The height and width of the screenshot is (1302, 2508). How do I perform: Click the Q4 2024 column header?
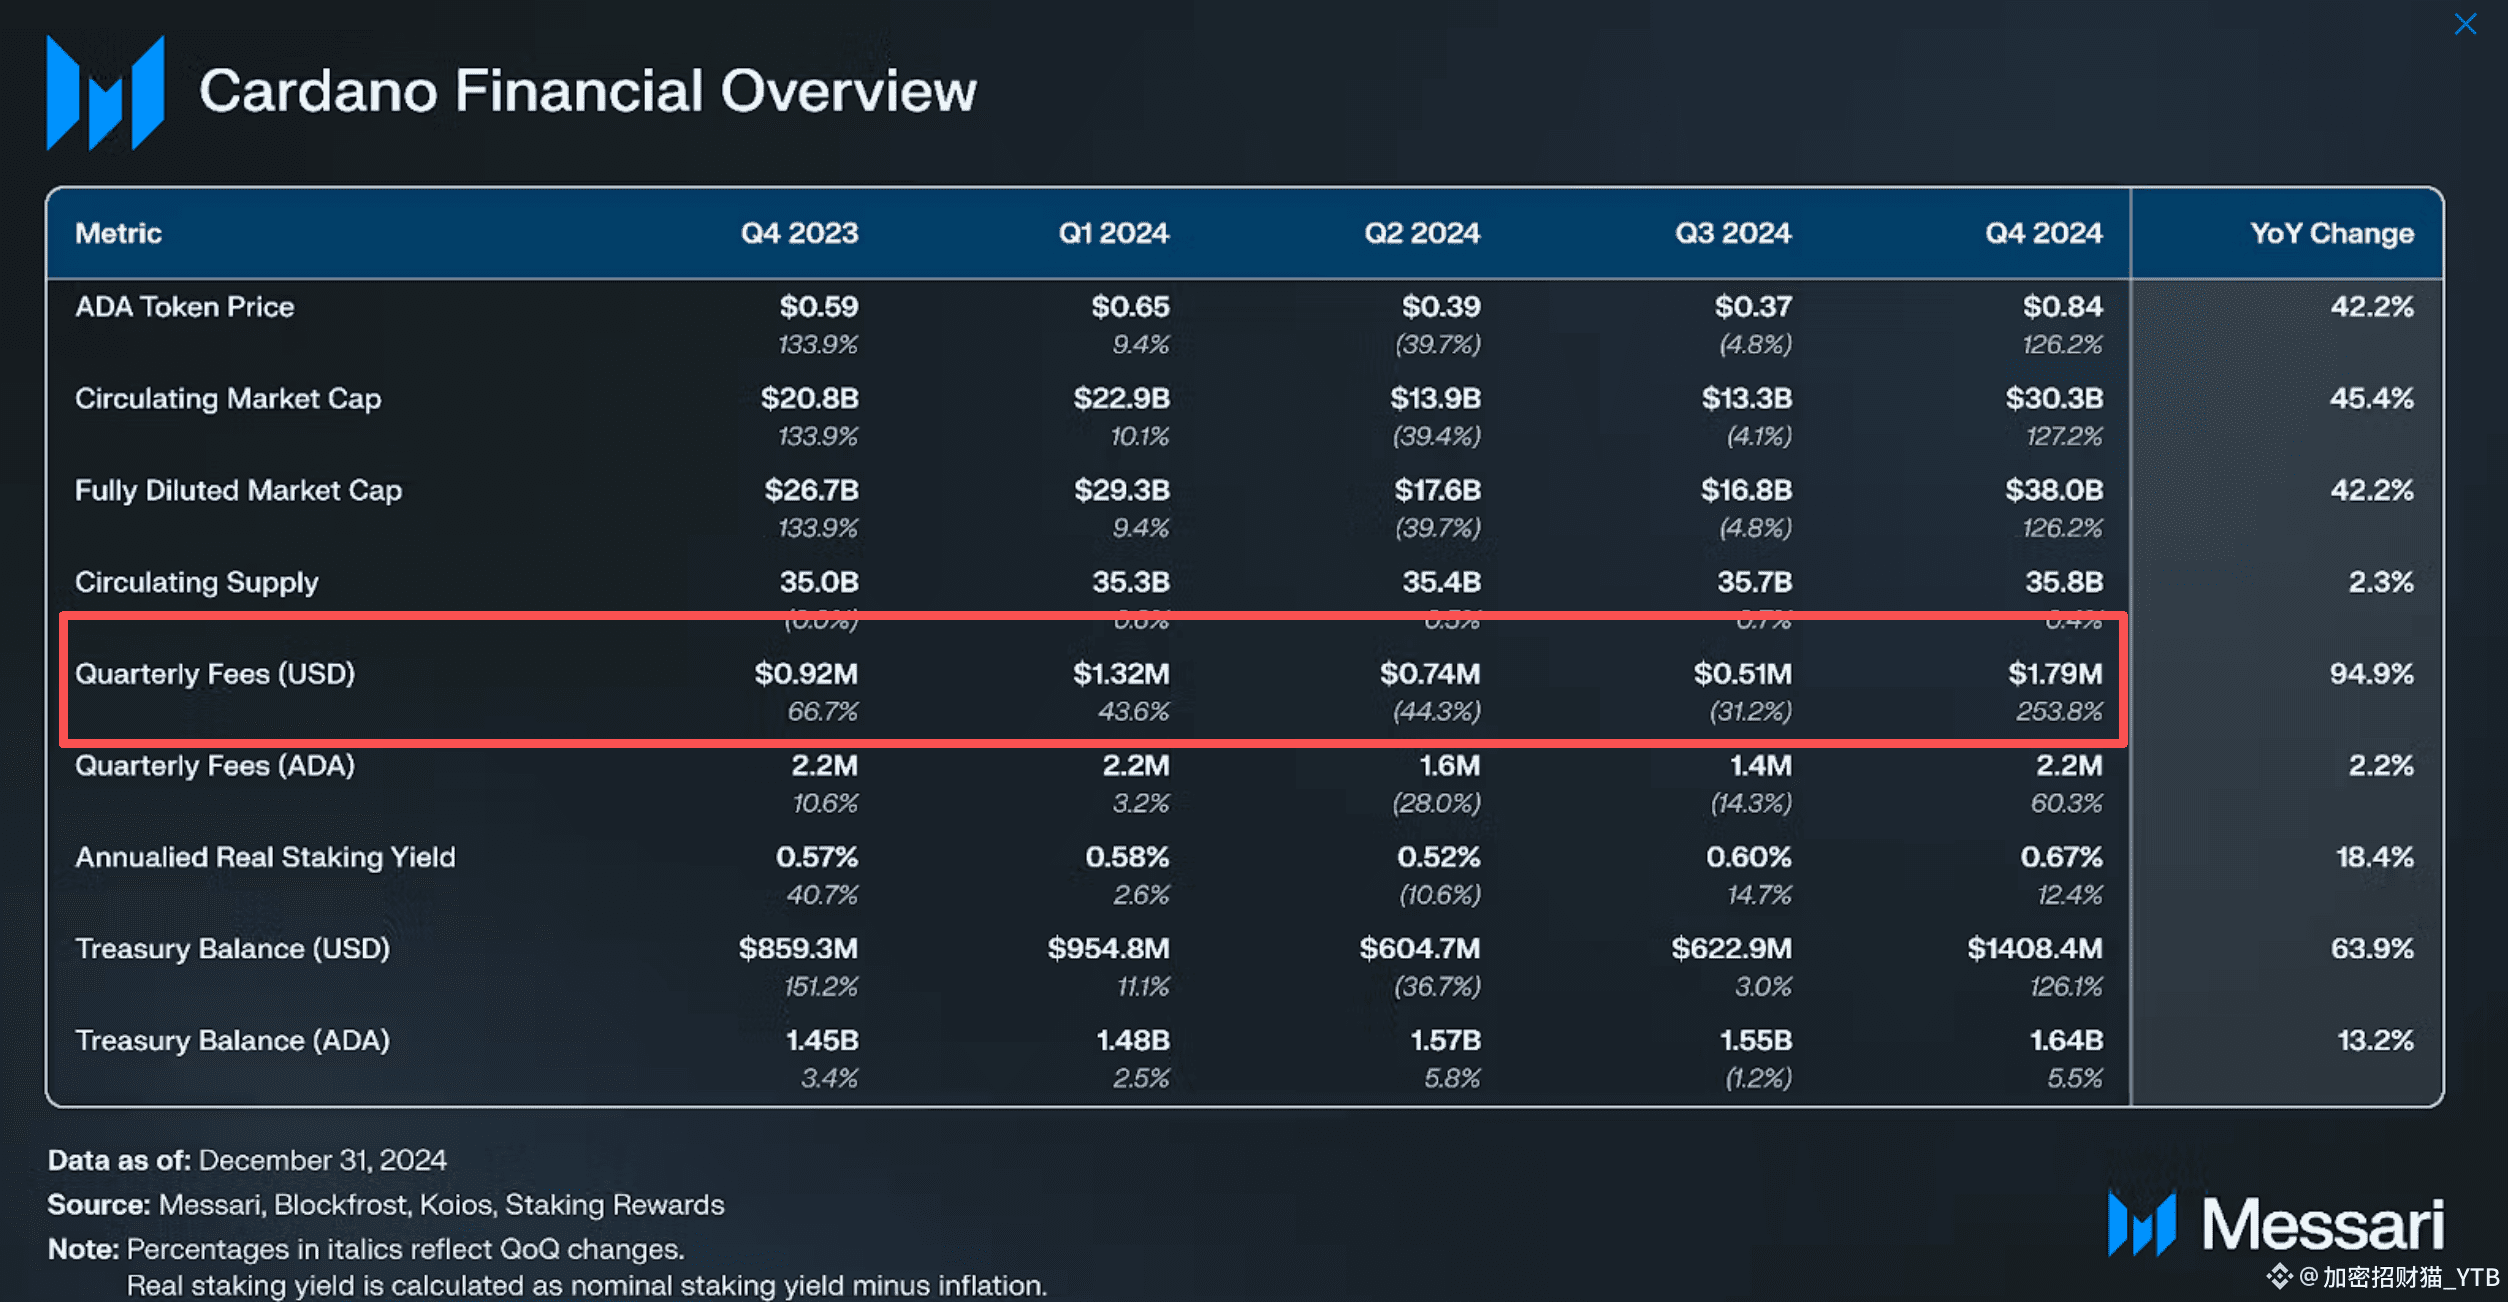[x=2043, y=233]
